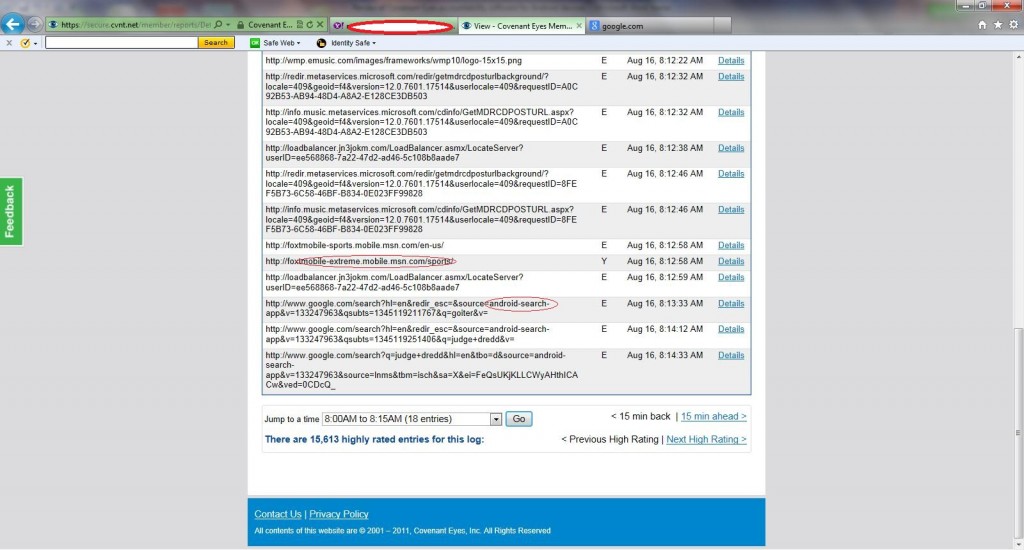Viewport: 1024px width, 550px height.
Task: Click the Identity Safe round icon
Action: tap(321, 43)
